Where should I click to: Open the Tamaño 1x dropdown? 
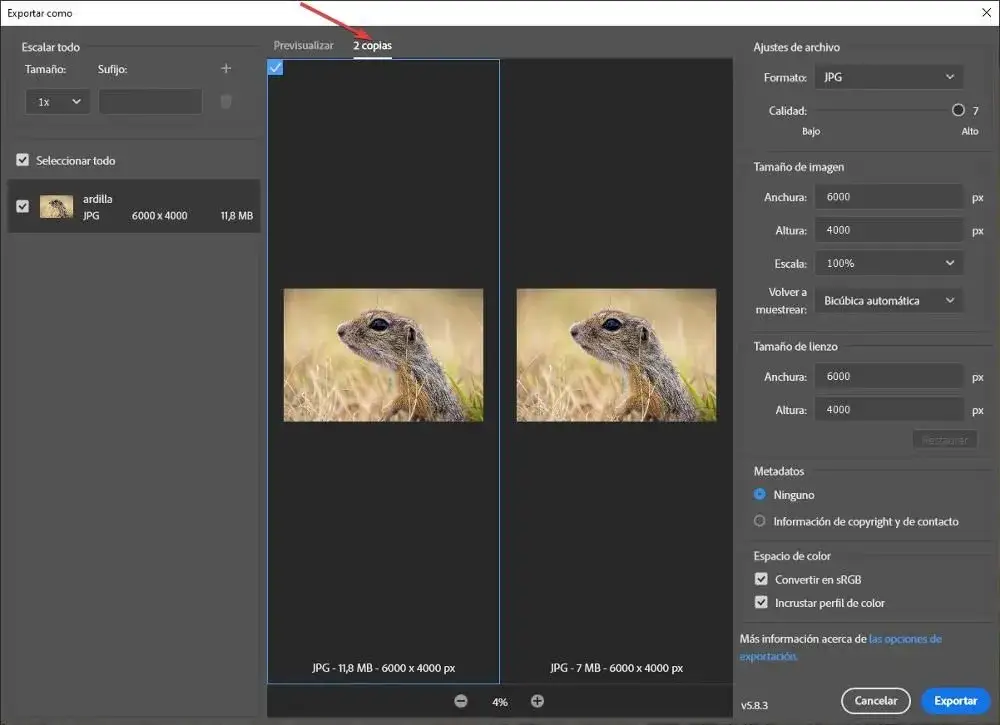point(57,101)
